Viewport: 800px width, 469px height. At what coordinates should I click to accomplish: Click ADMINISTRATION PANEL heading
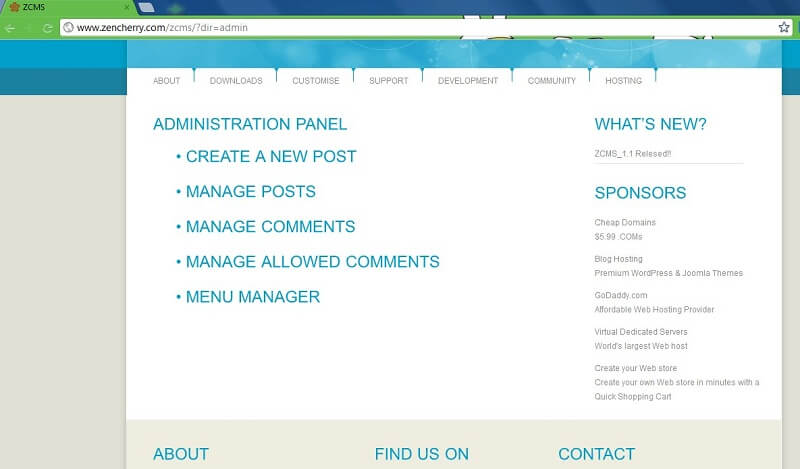(x=250, y=124)
